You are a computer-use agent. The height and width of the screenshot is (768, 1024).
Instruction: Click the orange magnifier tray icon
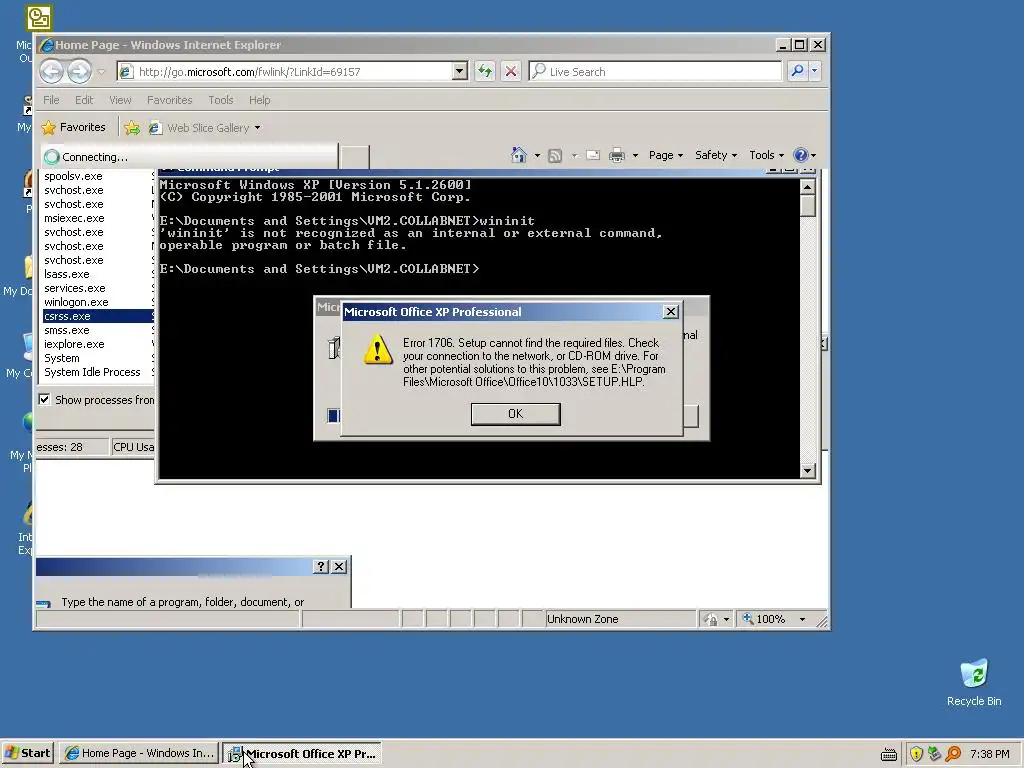click(953, 754)
